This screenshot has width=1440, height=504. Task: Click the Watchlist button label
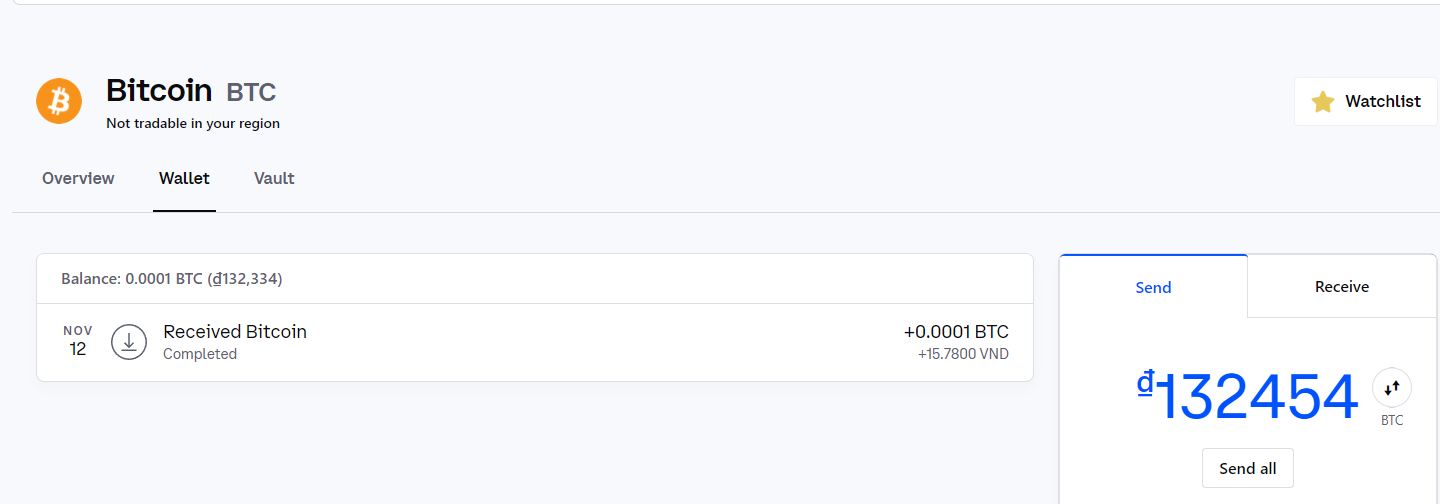(x=1383, y=101)
